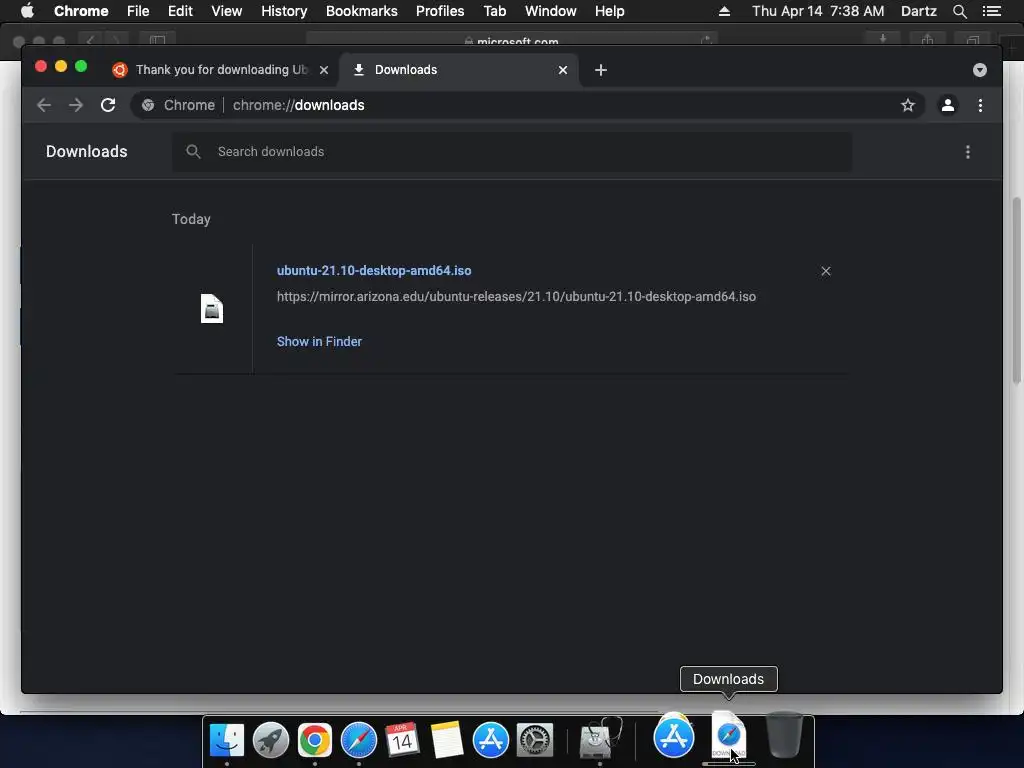The width and height of the screenshot is (1024, 768).
Task: Open the Chrome application menu
Action: [81, 11]
